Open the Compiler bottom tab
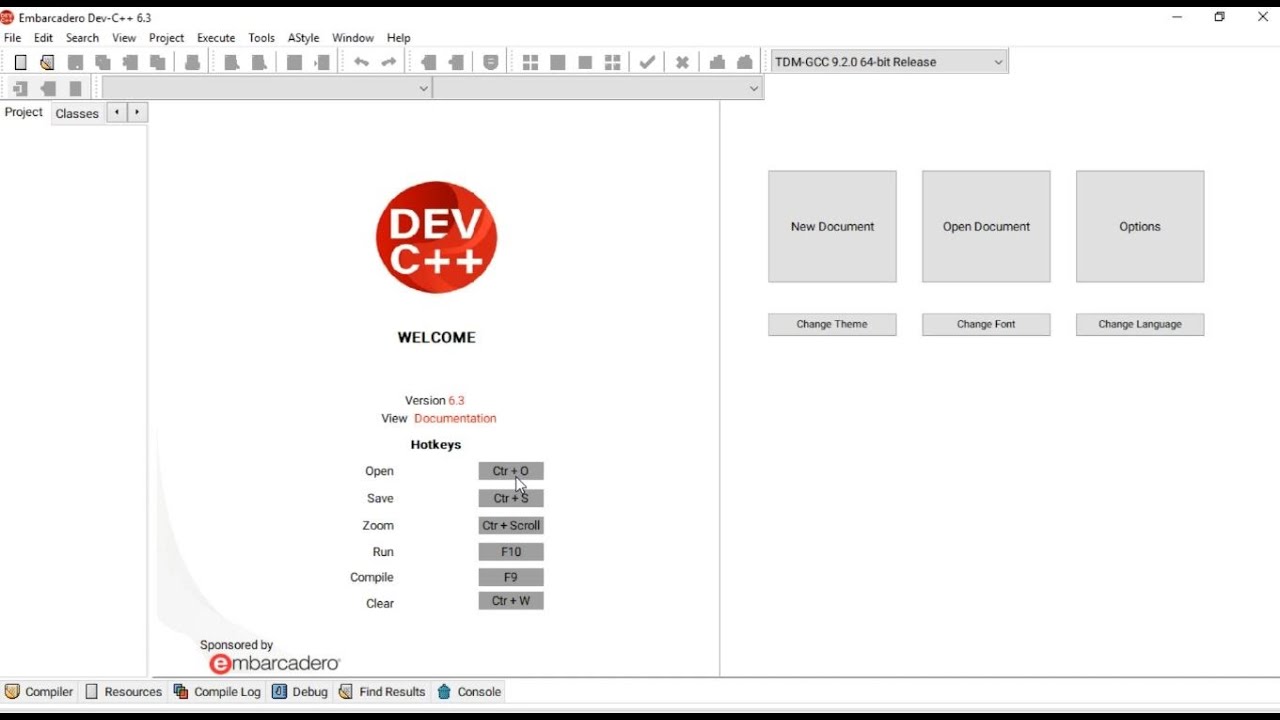1280x720 pixels. pos(39,692)
